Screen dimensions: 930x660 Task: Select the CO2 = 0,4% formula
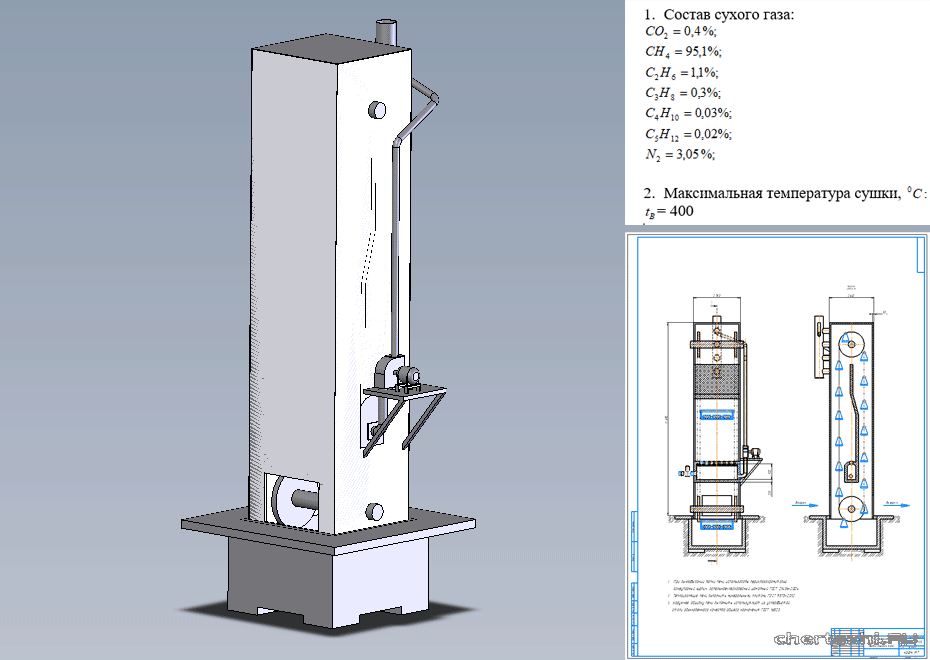pyautogui.click(x=682, y=32)
